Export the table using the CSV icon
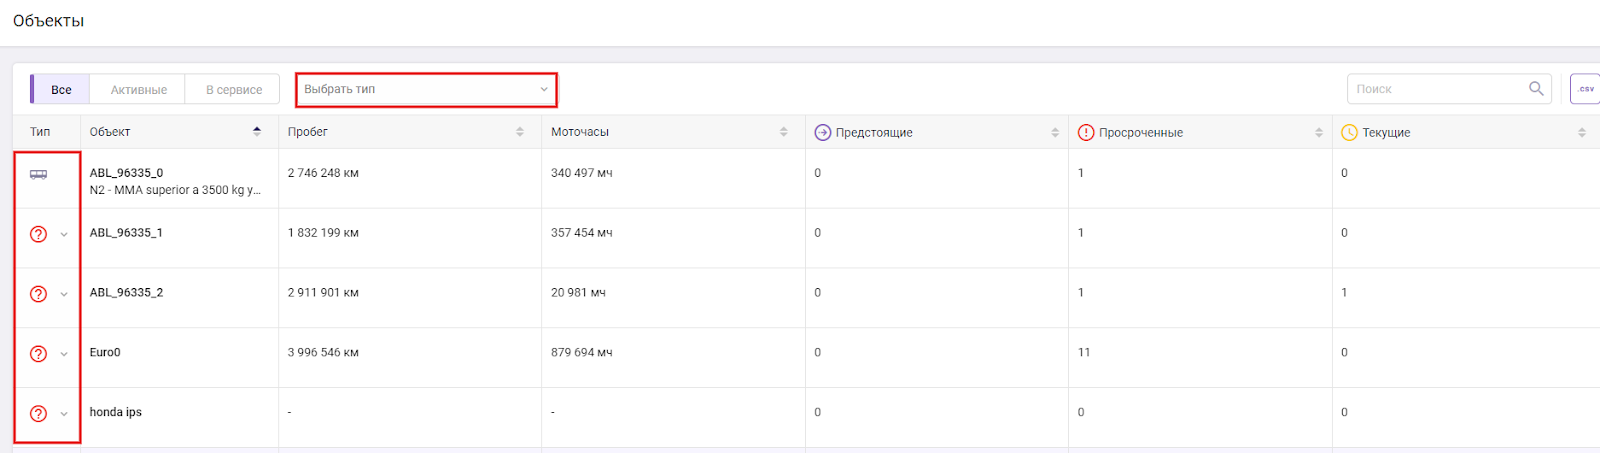This screenshot has width=1600, height=453. click(x=1585, y=89)
